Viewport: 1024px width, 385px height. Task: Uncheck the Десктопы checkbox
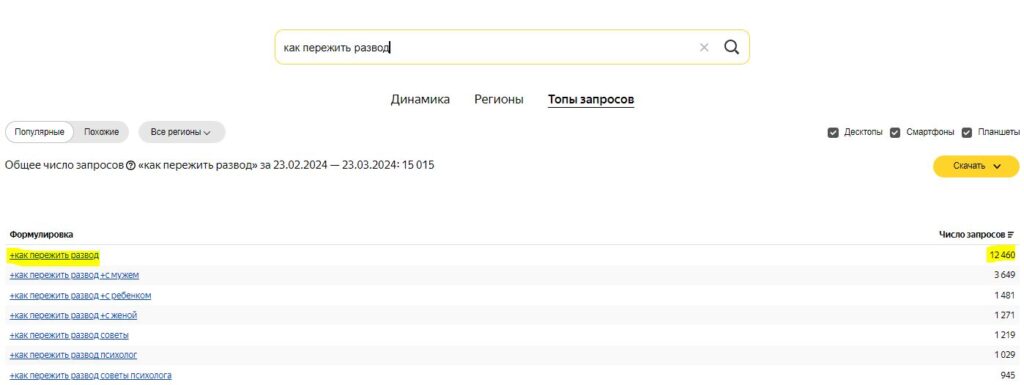point(833,132)
